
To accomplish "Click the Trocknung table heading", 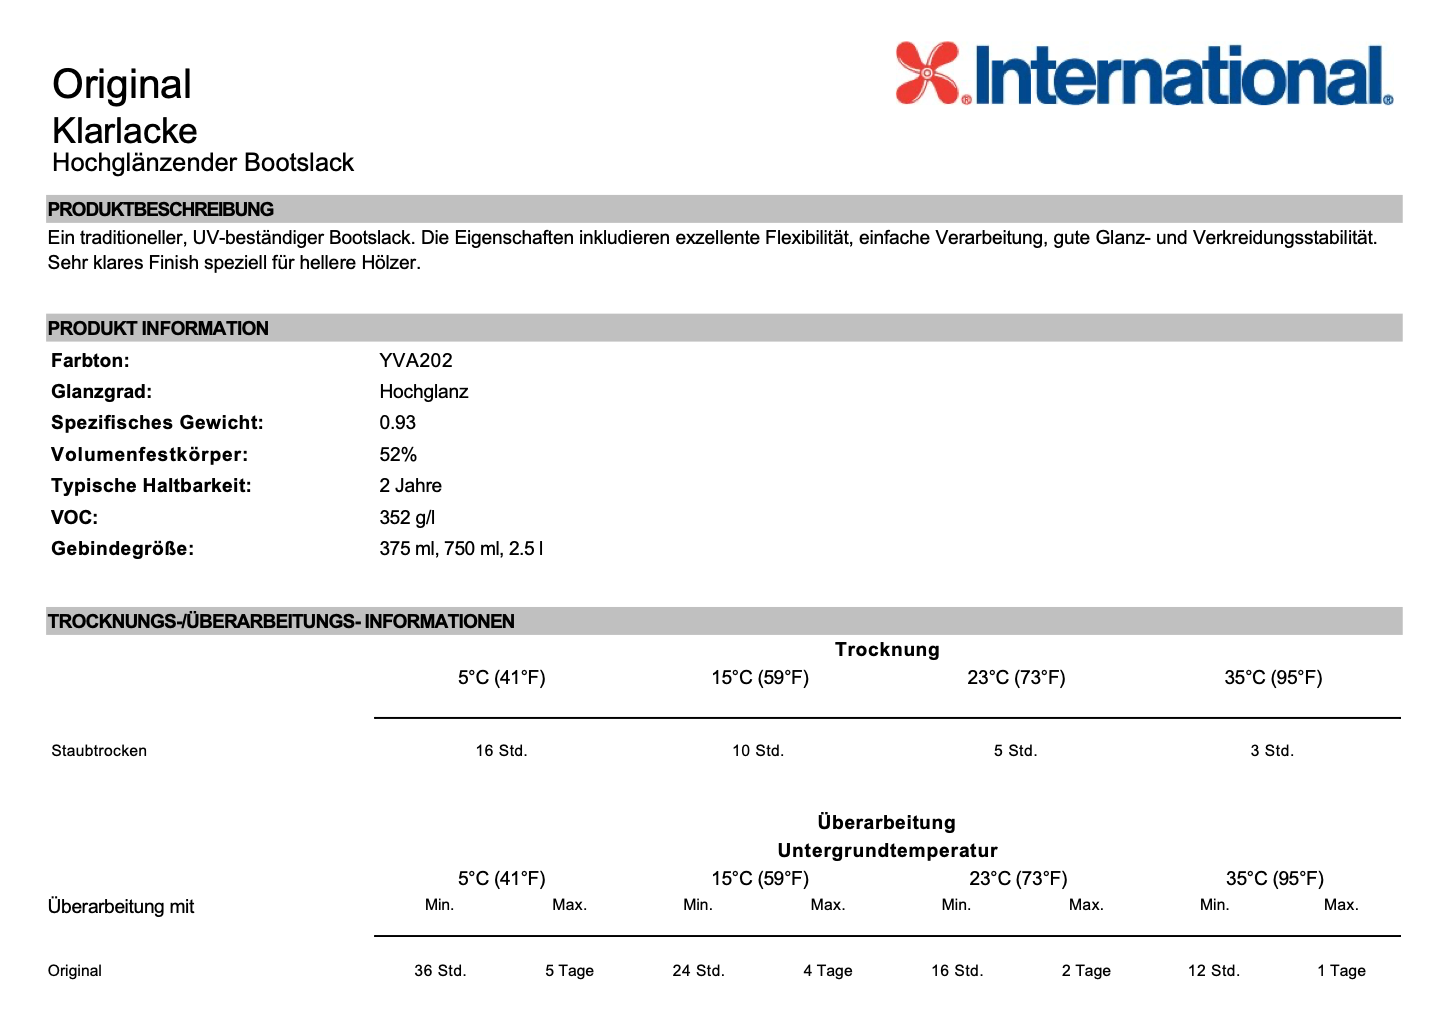I will click(886, 649).
